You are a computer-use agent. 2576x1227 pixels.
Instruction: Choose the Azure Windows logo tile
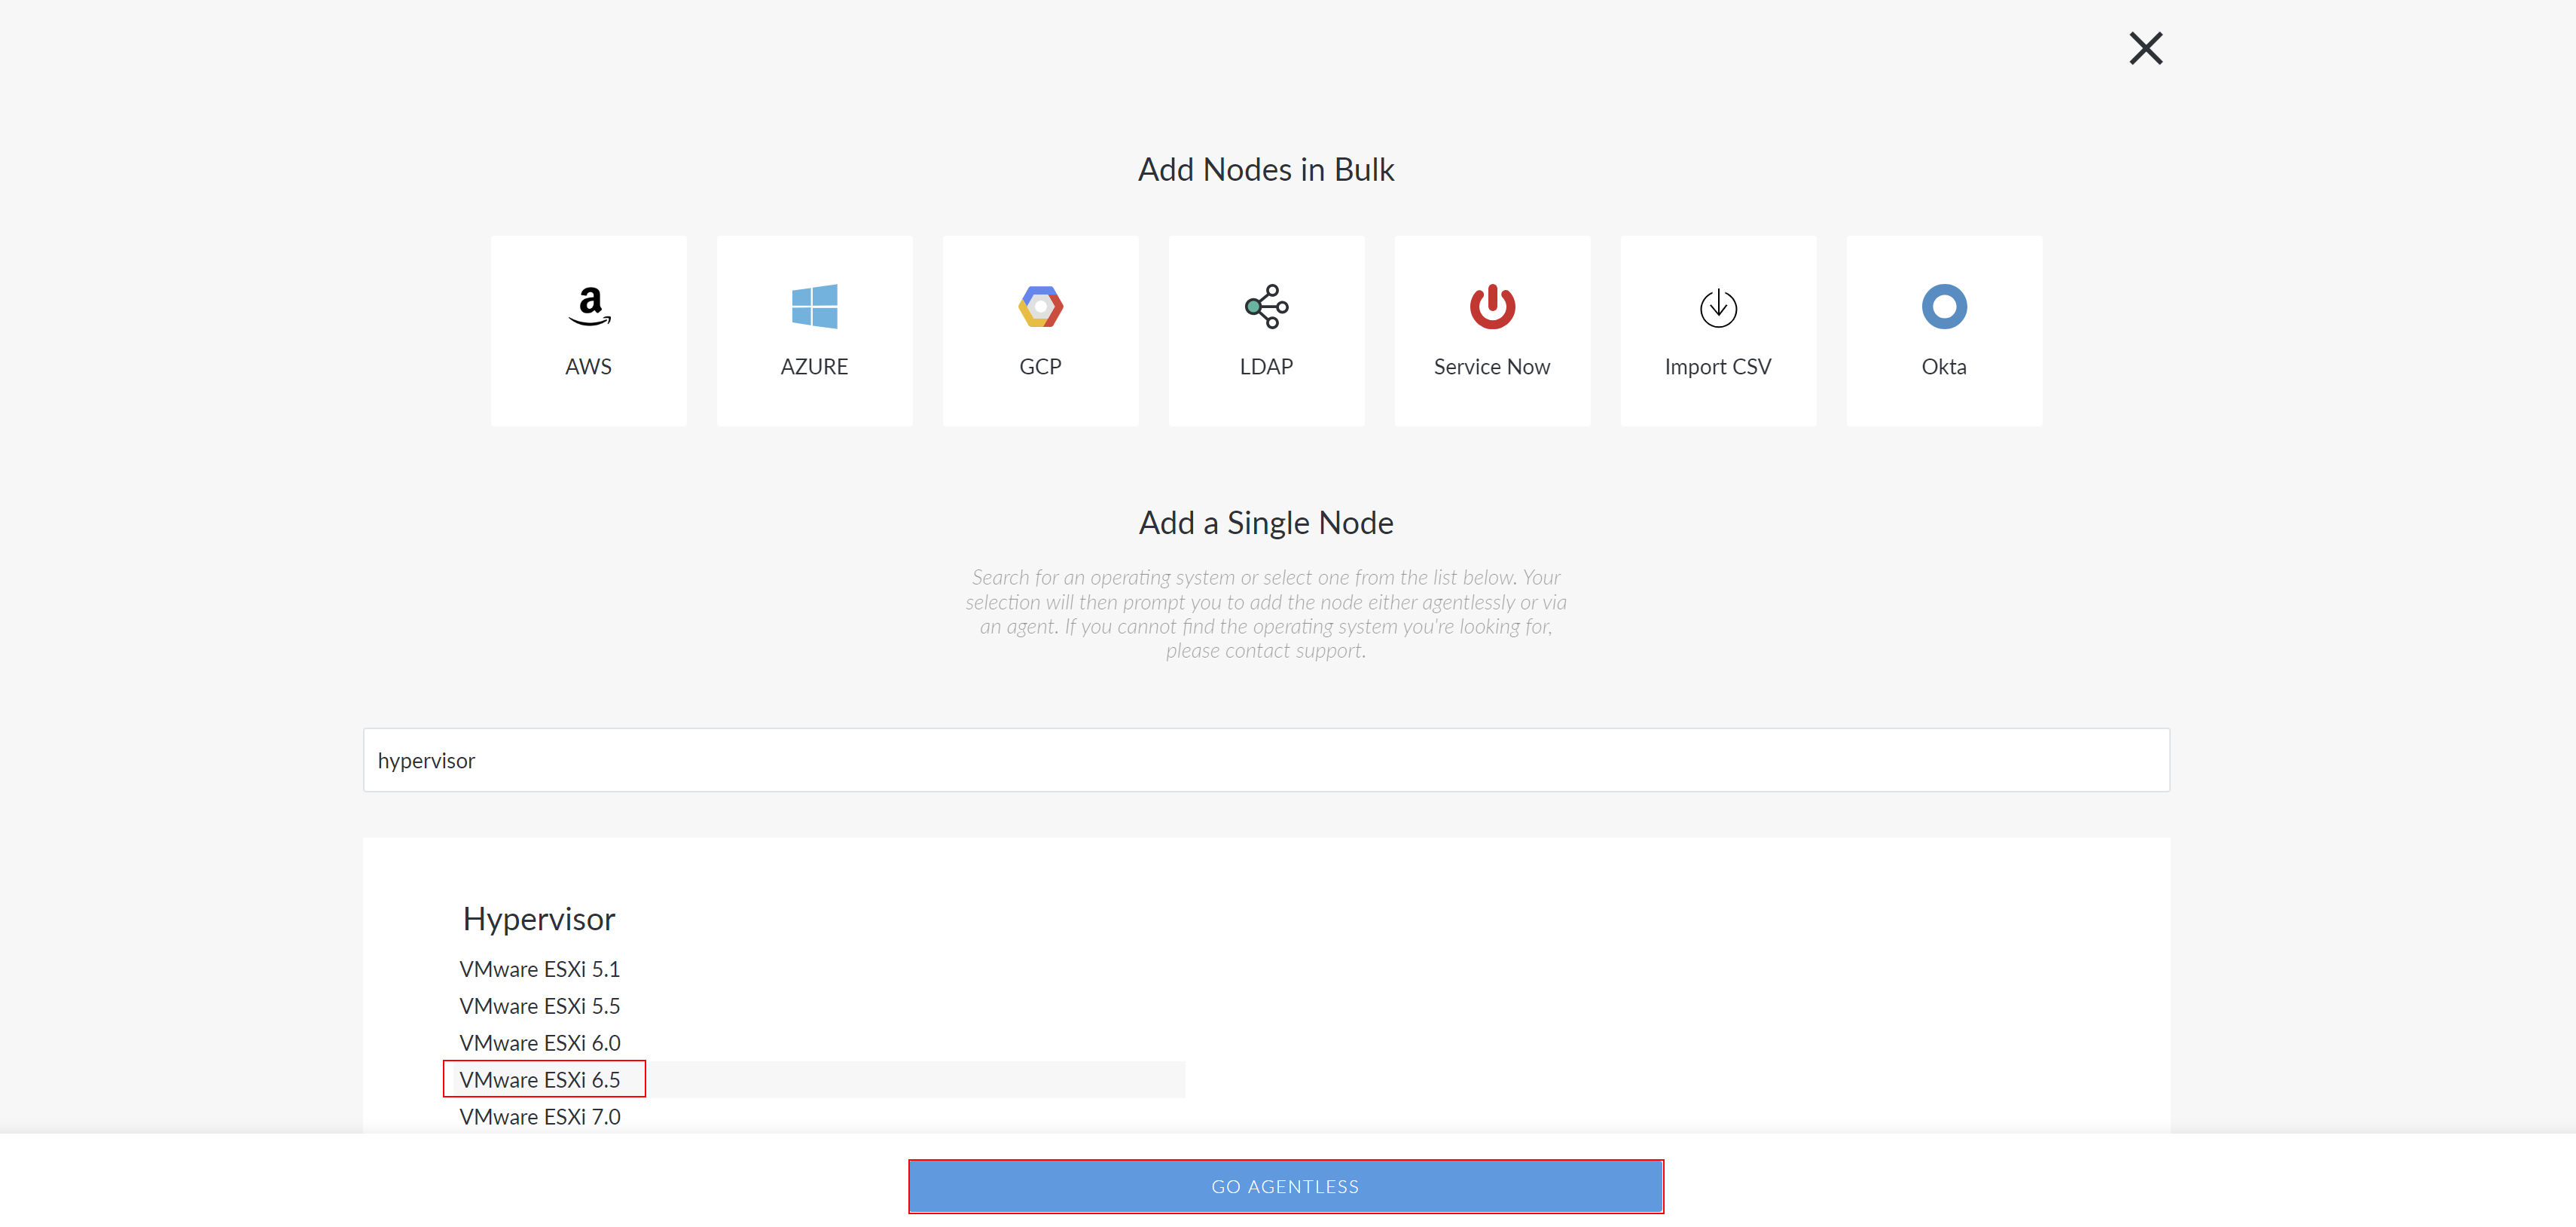point(814,307)
